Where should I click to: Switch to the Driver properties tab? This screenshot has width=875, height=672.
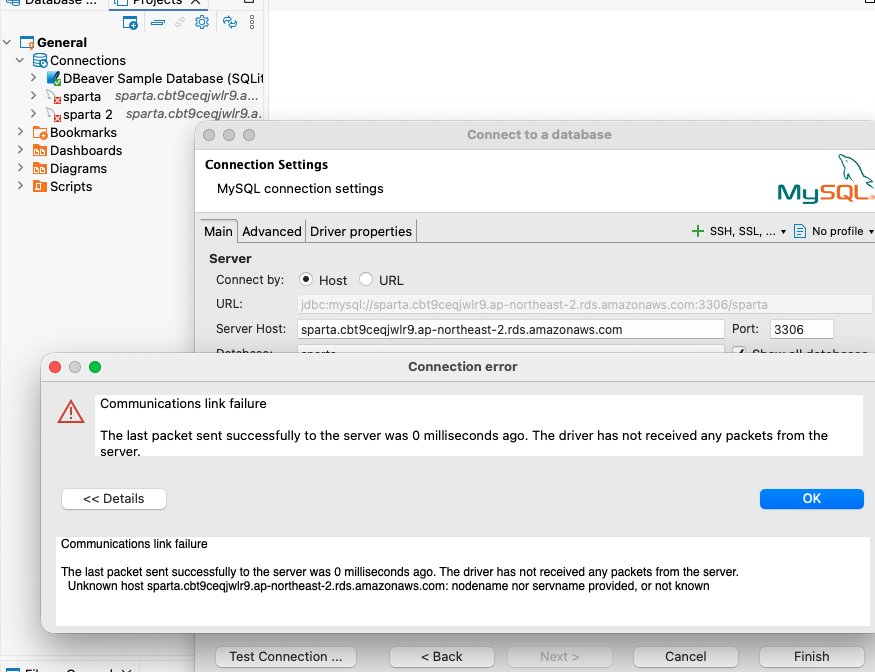[360, 231]
